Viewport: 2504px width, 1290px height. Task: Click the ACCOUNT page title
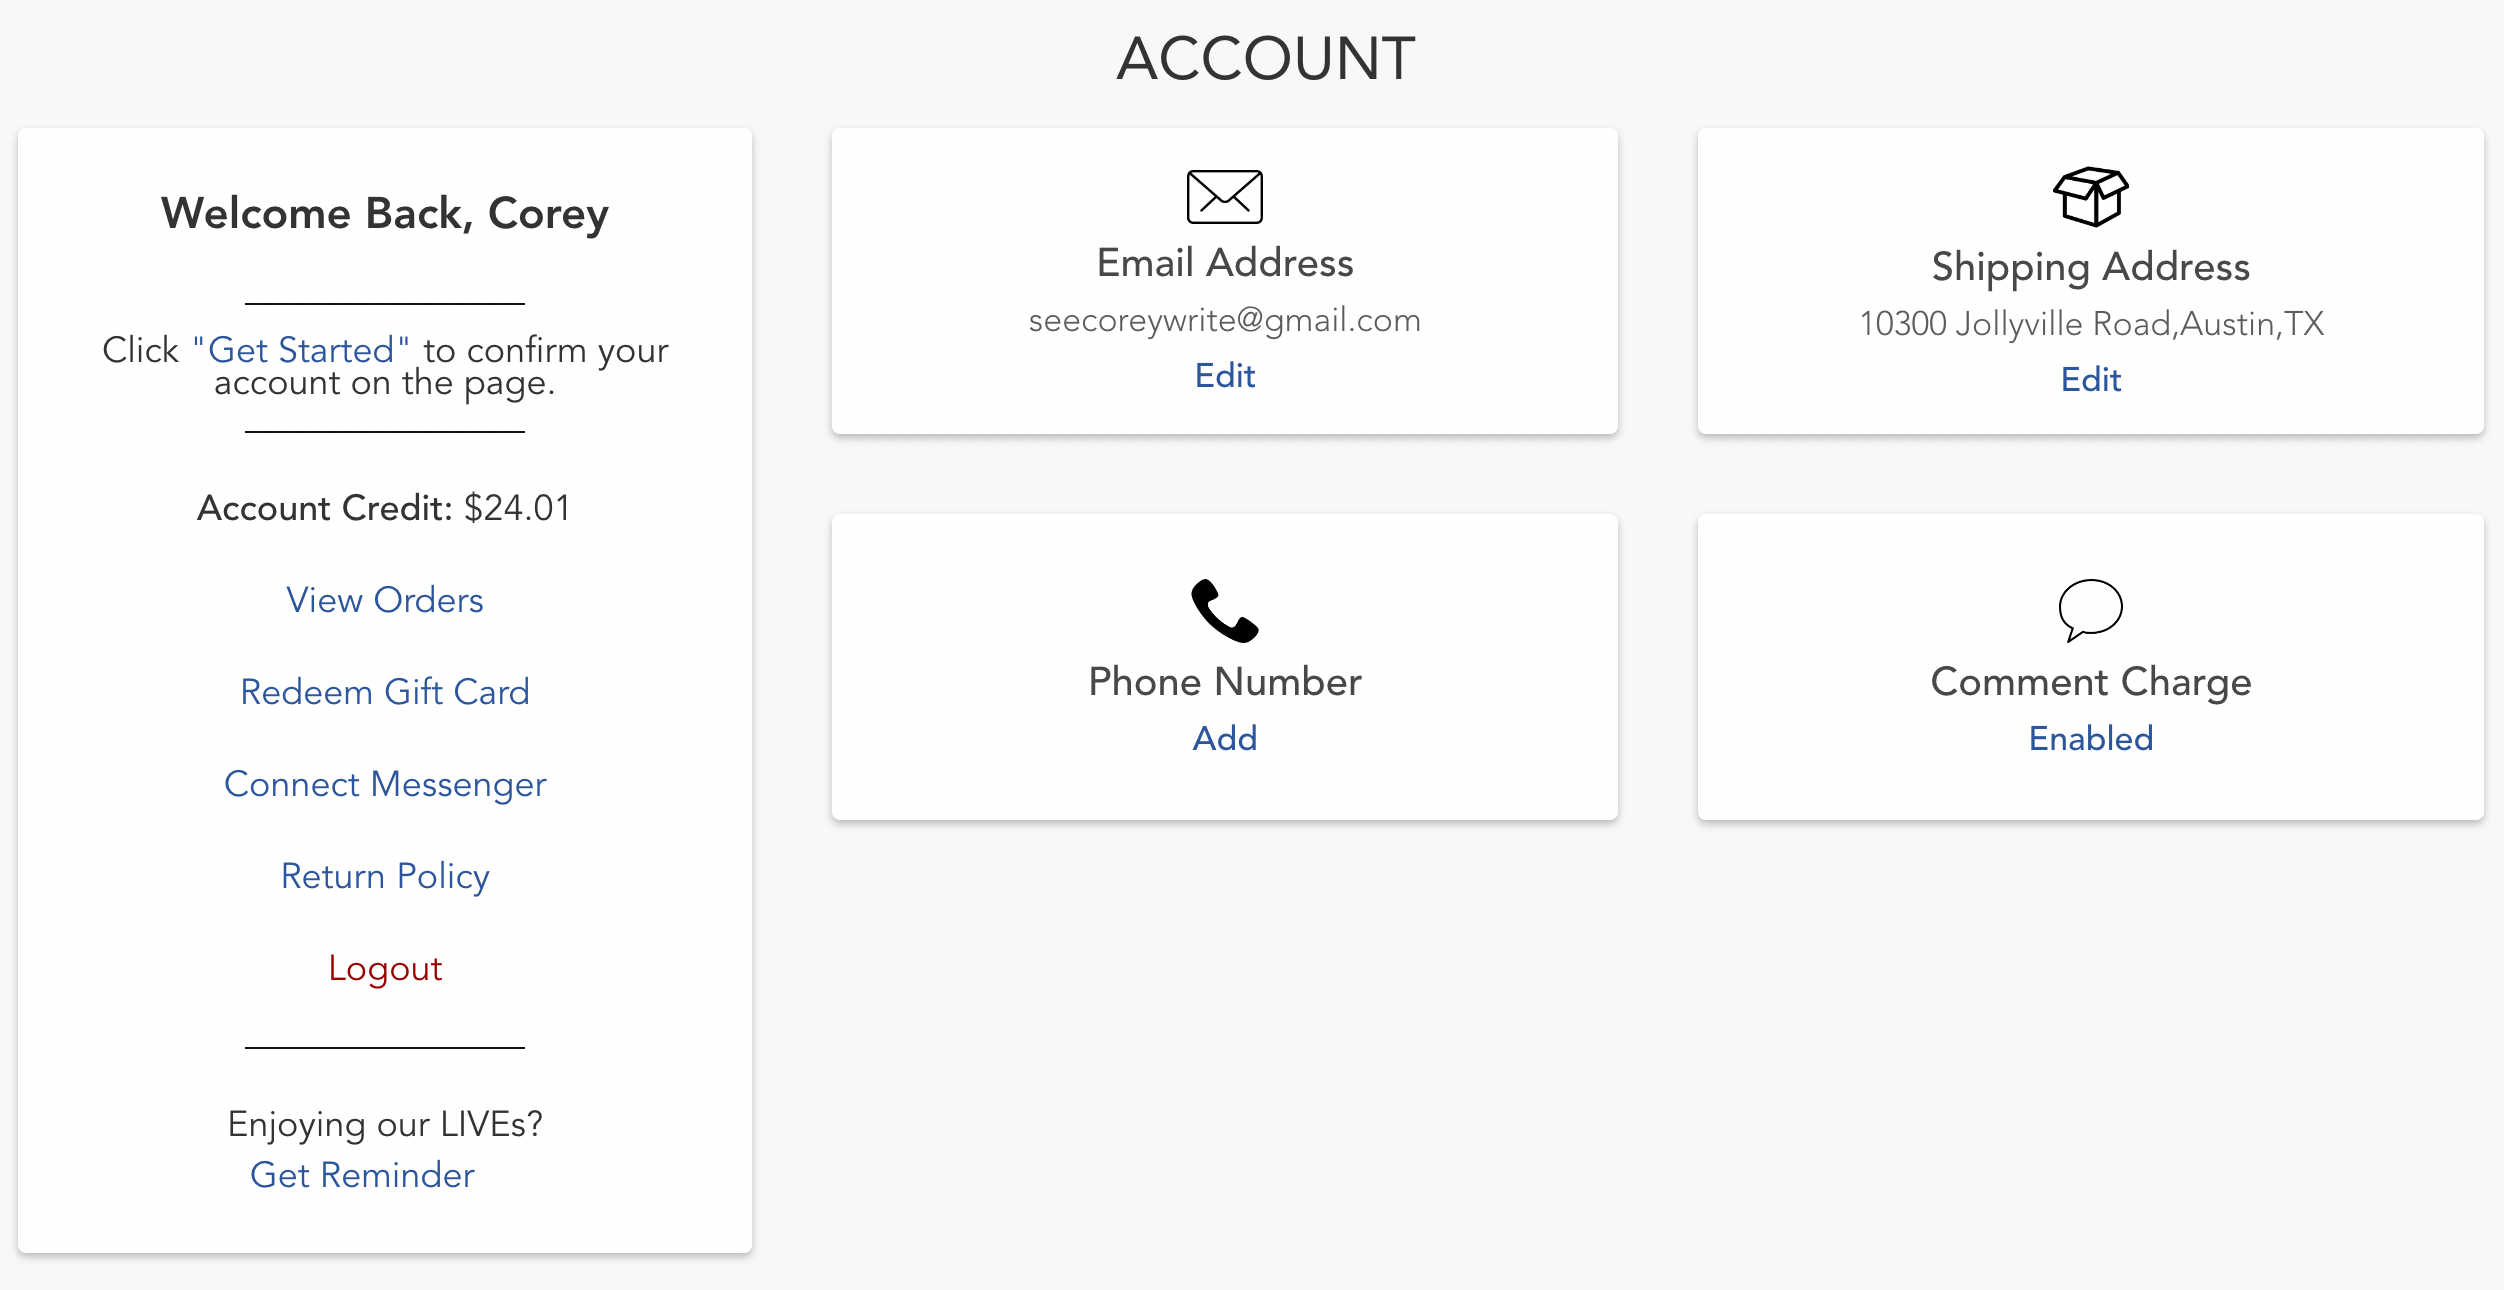coord(1265,58)
